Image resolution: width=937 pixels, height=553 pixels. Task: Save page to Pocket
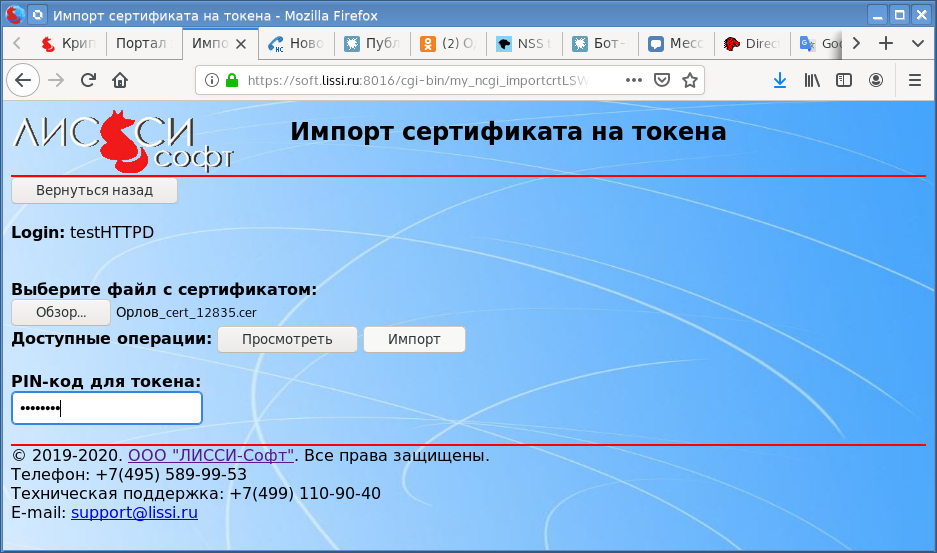[x=662, y=80]
